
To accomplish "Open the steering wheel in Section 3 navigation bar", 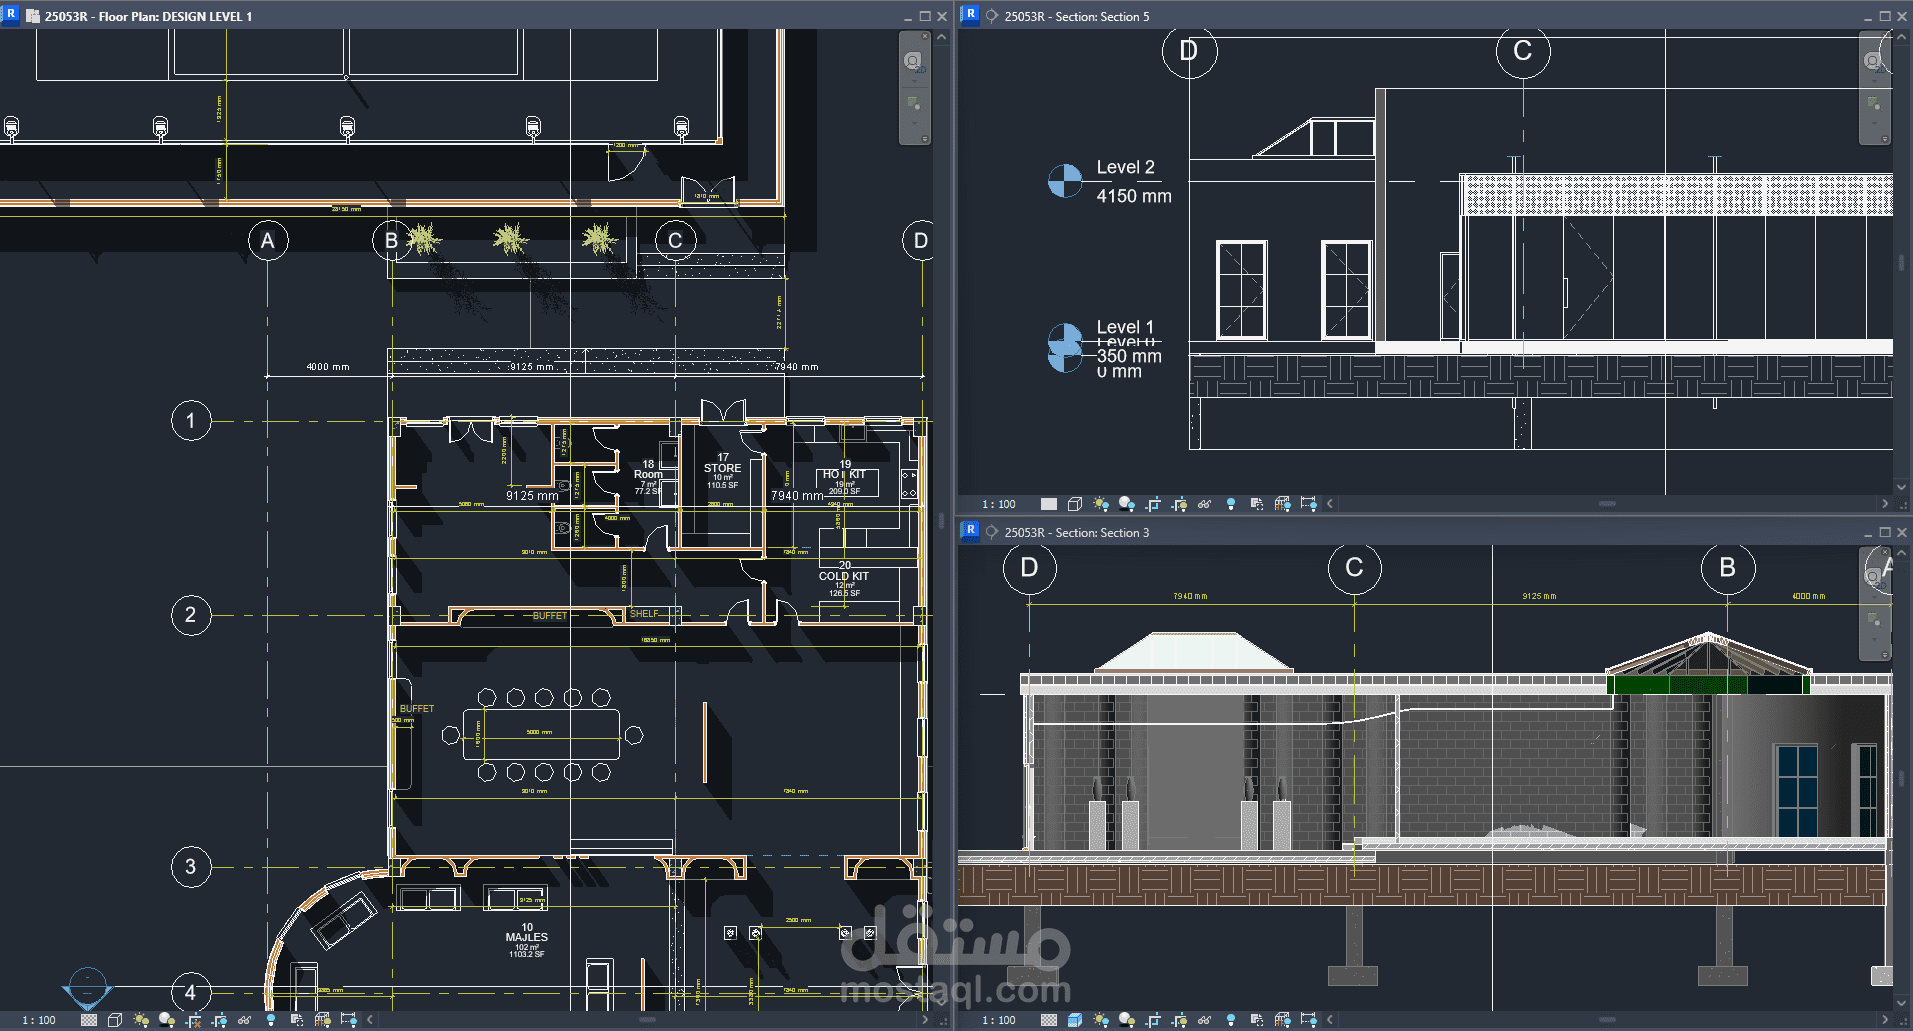I will pyautogui.click(x=1873, y=577).
